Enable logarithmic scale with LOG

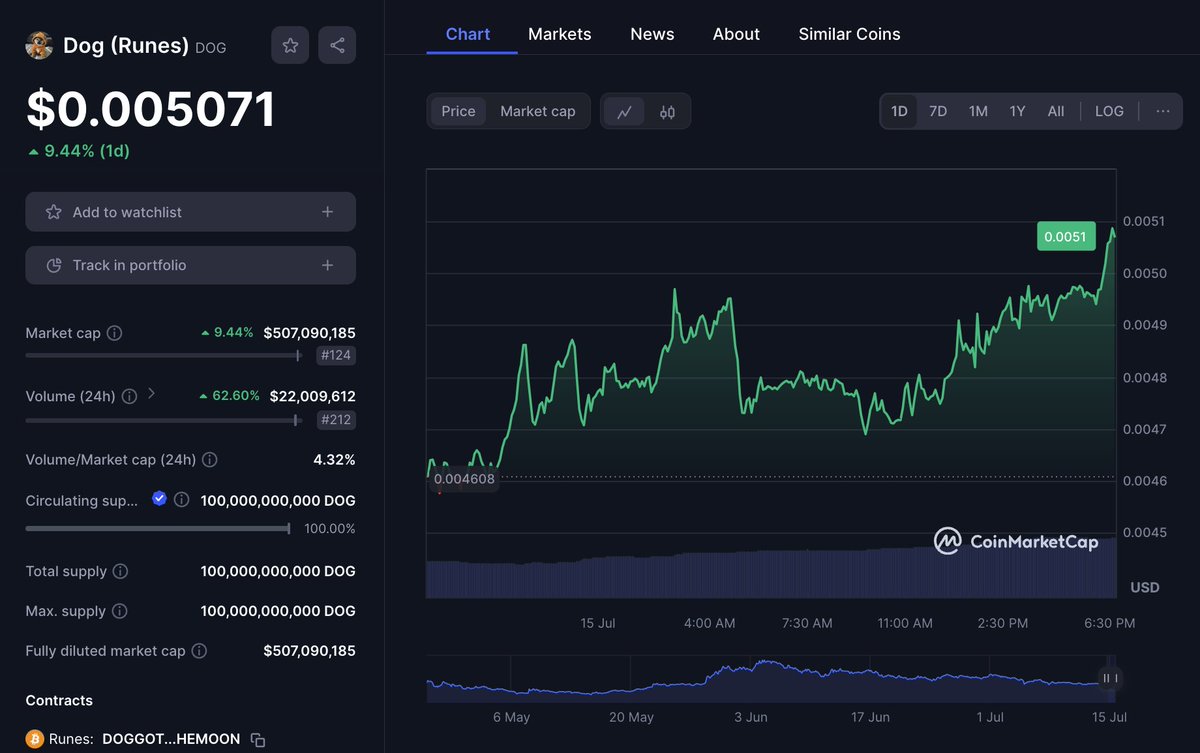pos(1109,111)
